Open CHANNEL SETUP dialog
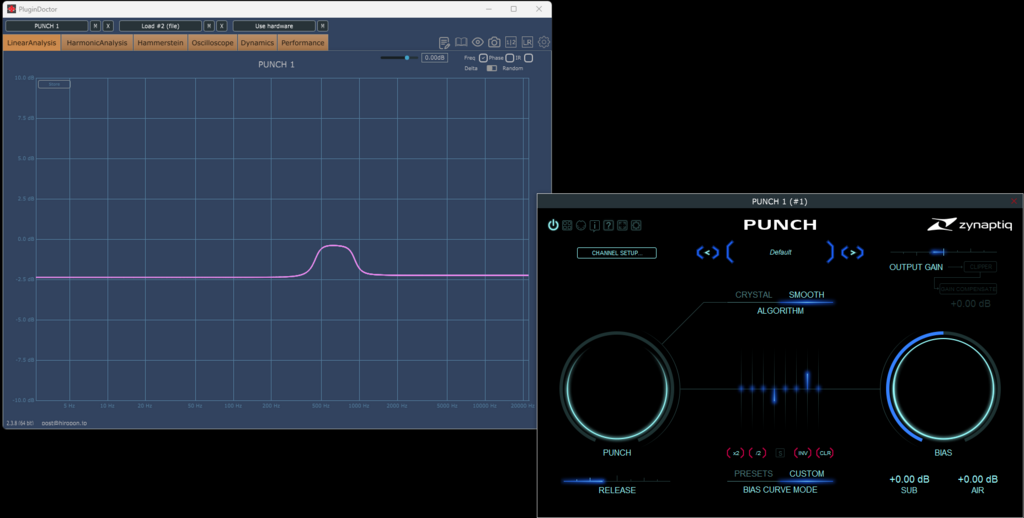1024x518 pixels. pyautogui.click(x=616, y=253)
